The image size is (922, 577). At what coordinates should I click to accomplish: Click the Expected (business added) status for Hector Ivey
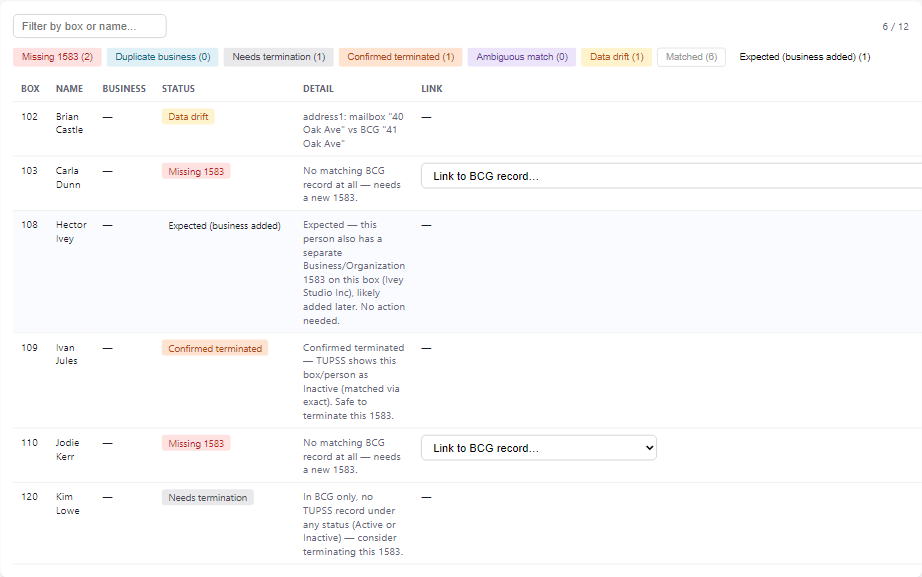224,226
